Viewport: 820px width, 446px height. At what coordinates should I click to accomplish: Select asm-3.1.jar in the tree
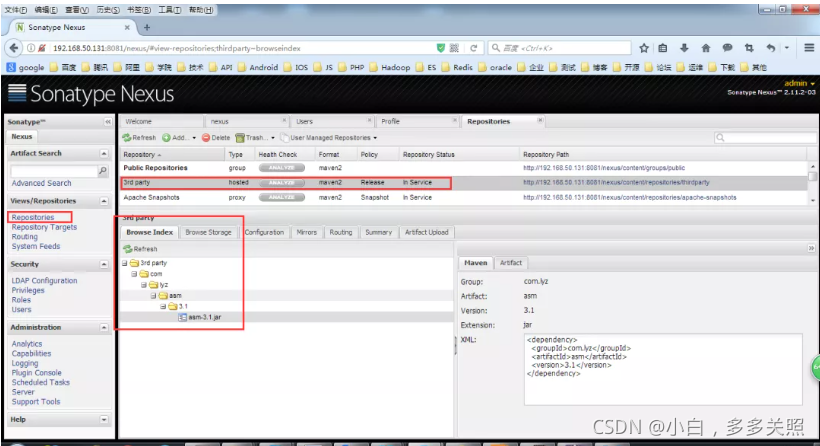point(204,317)
